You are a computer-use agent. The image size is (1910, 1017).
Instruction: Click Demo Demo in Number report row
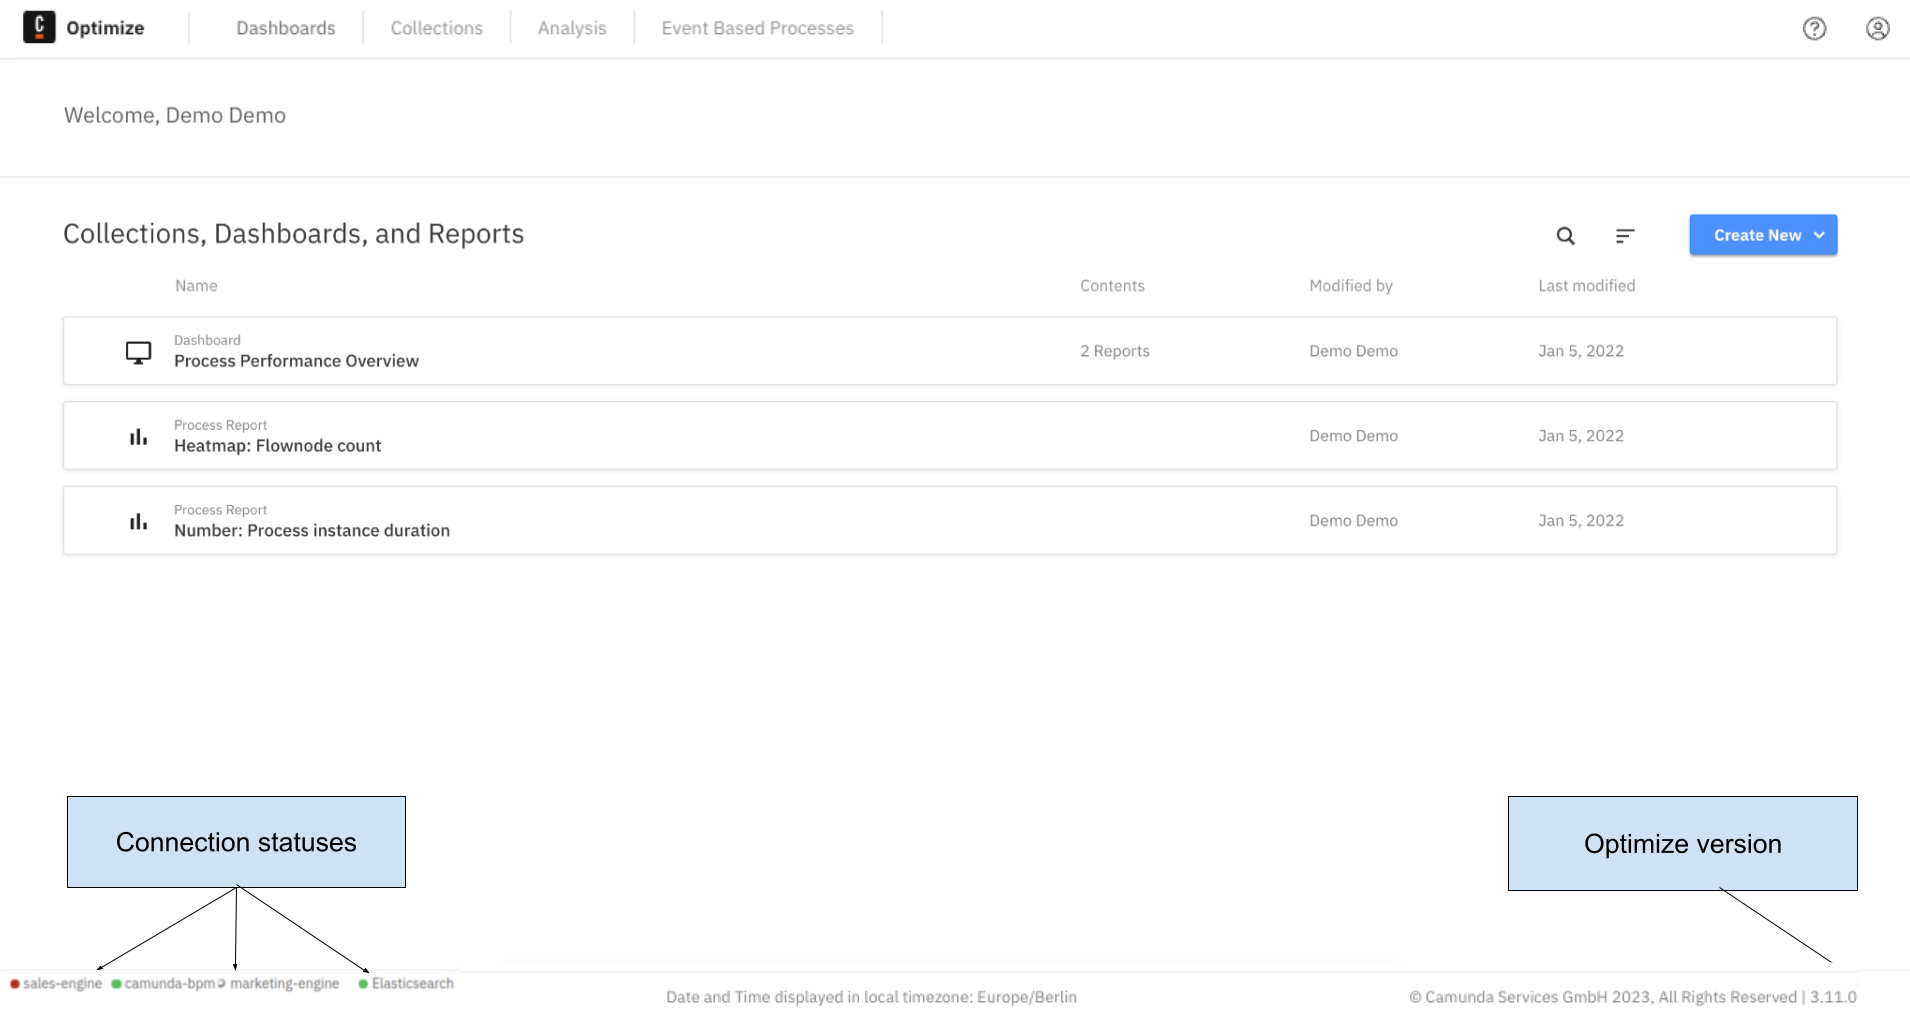[x=1354, y=521]
